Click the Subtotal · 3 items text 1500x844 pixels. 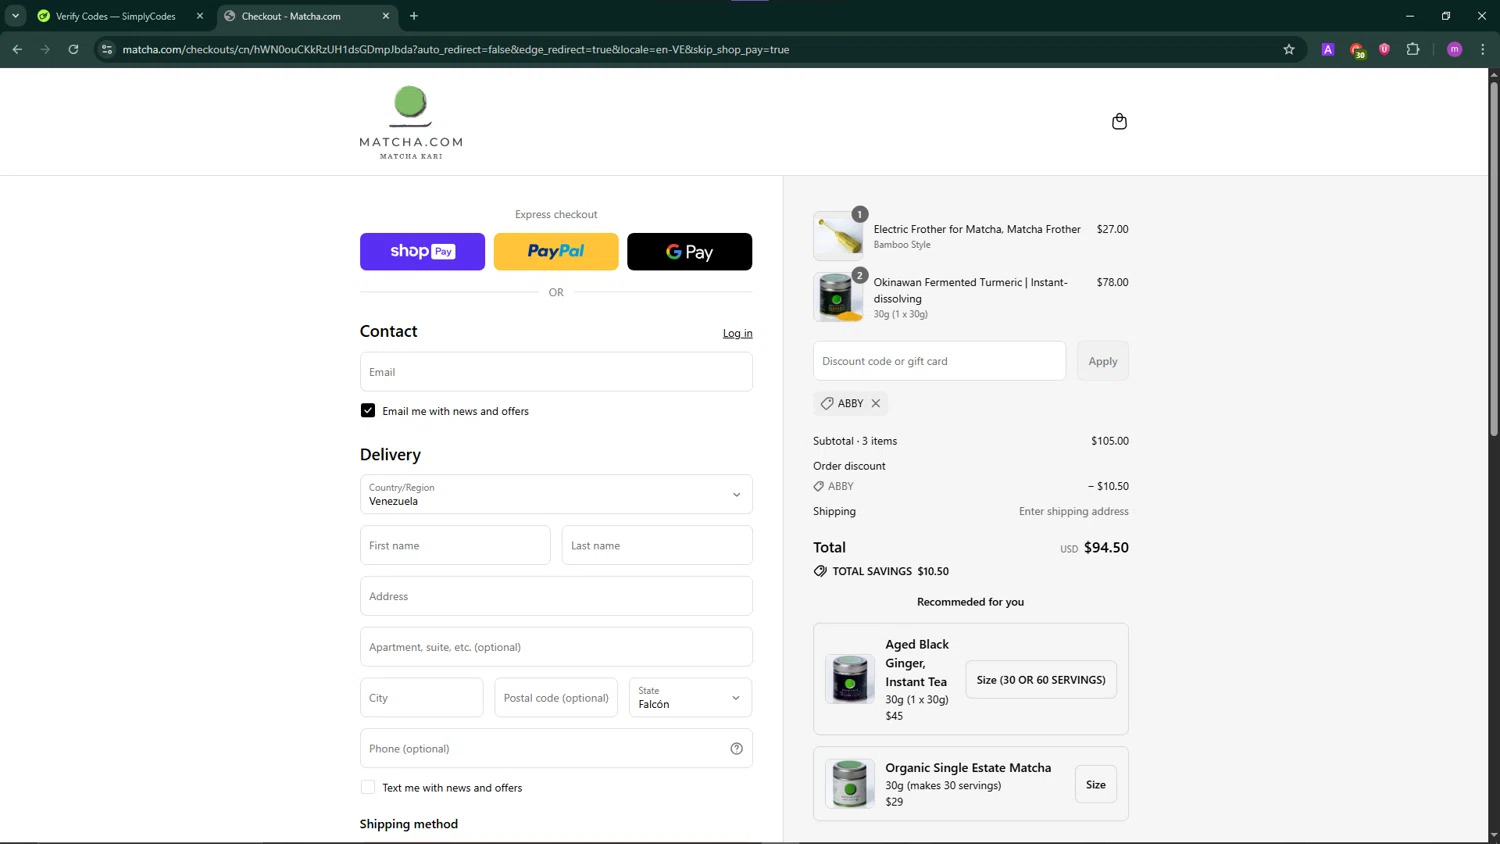point(855,441)
